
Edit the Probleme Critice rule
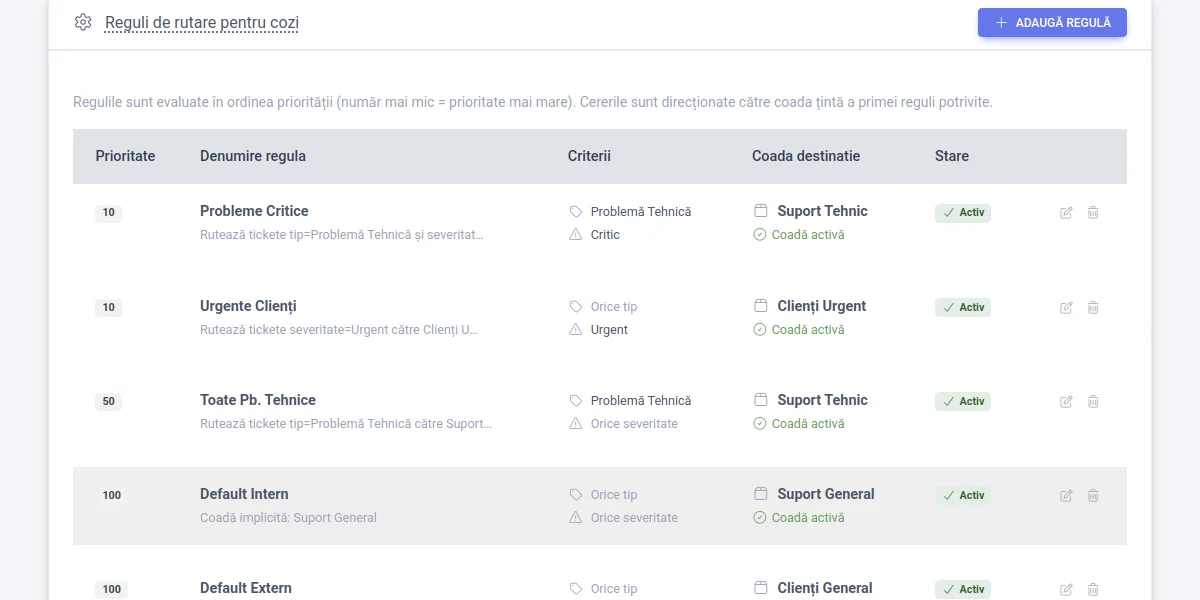[x=1066, y=213]
